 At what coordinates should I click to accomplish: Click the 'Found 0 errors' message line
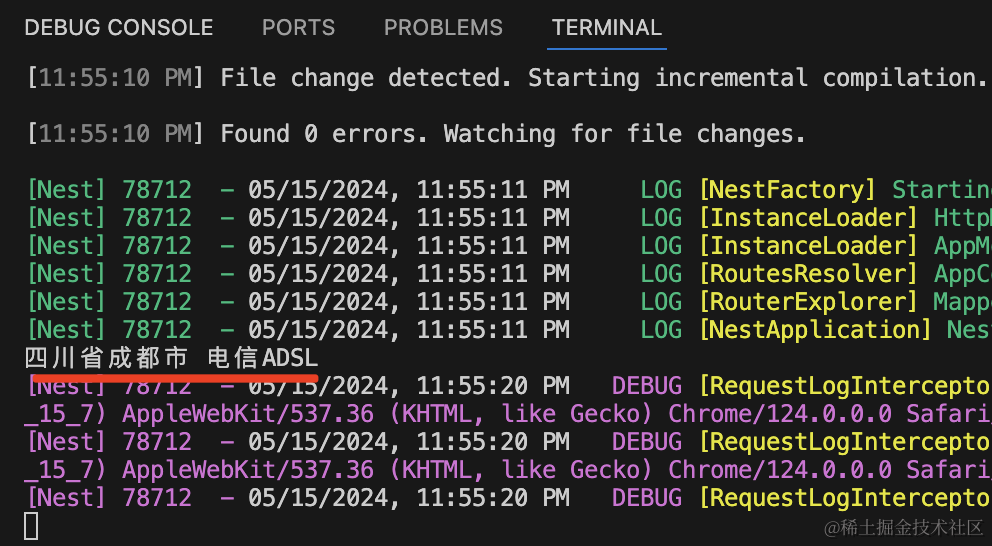pos(512,134)
